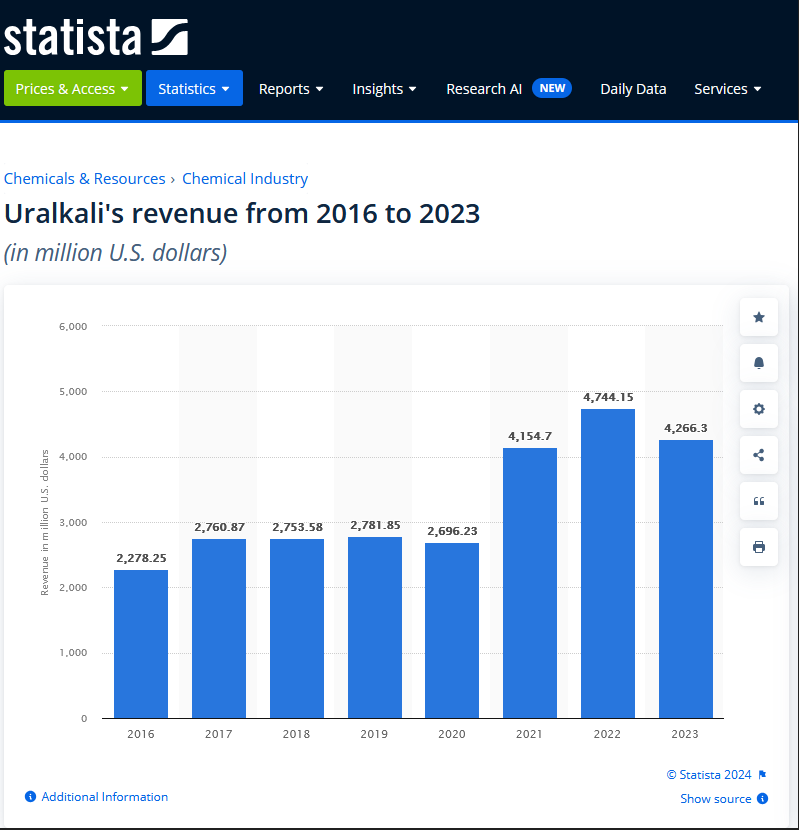Screen dimensions: 799x830
Task: Click the NEW badge
Action: (x=552, y=88)
